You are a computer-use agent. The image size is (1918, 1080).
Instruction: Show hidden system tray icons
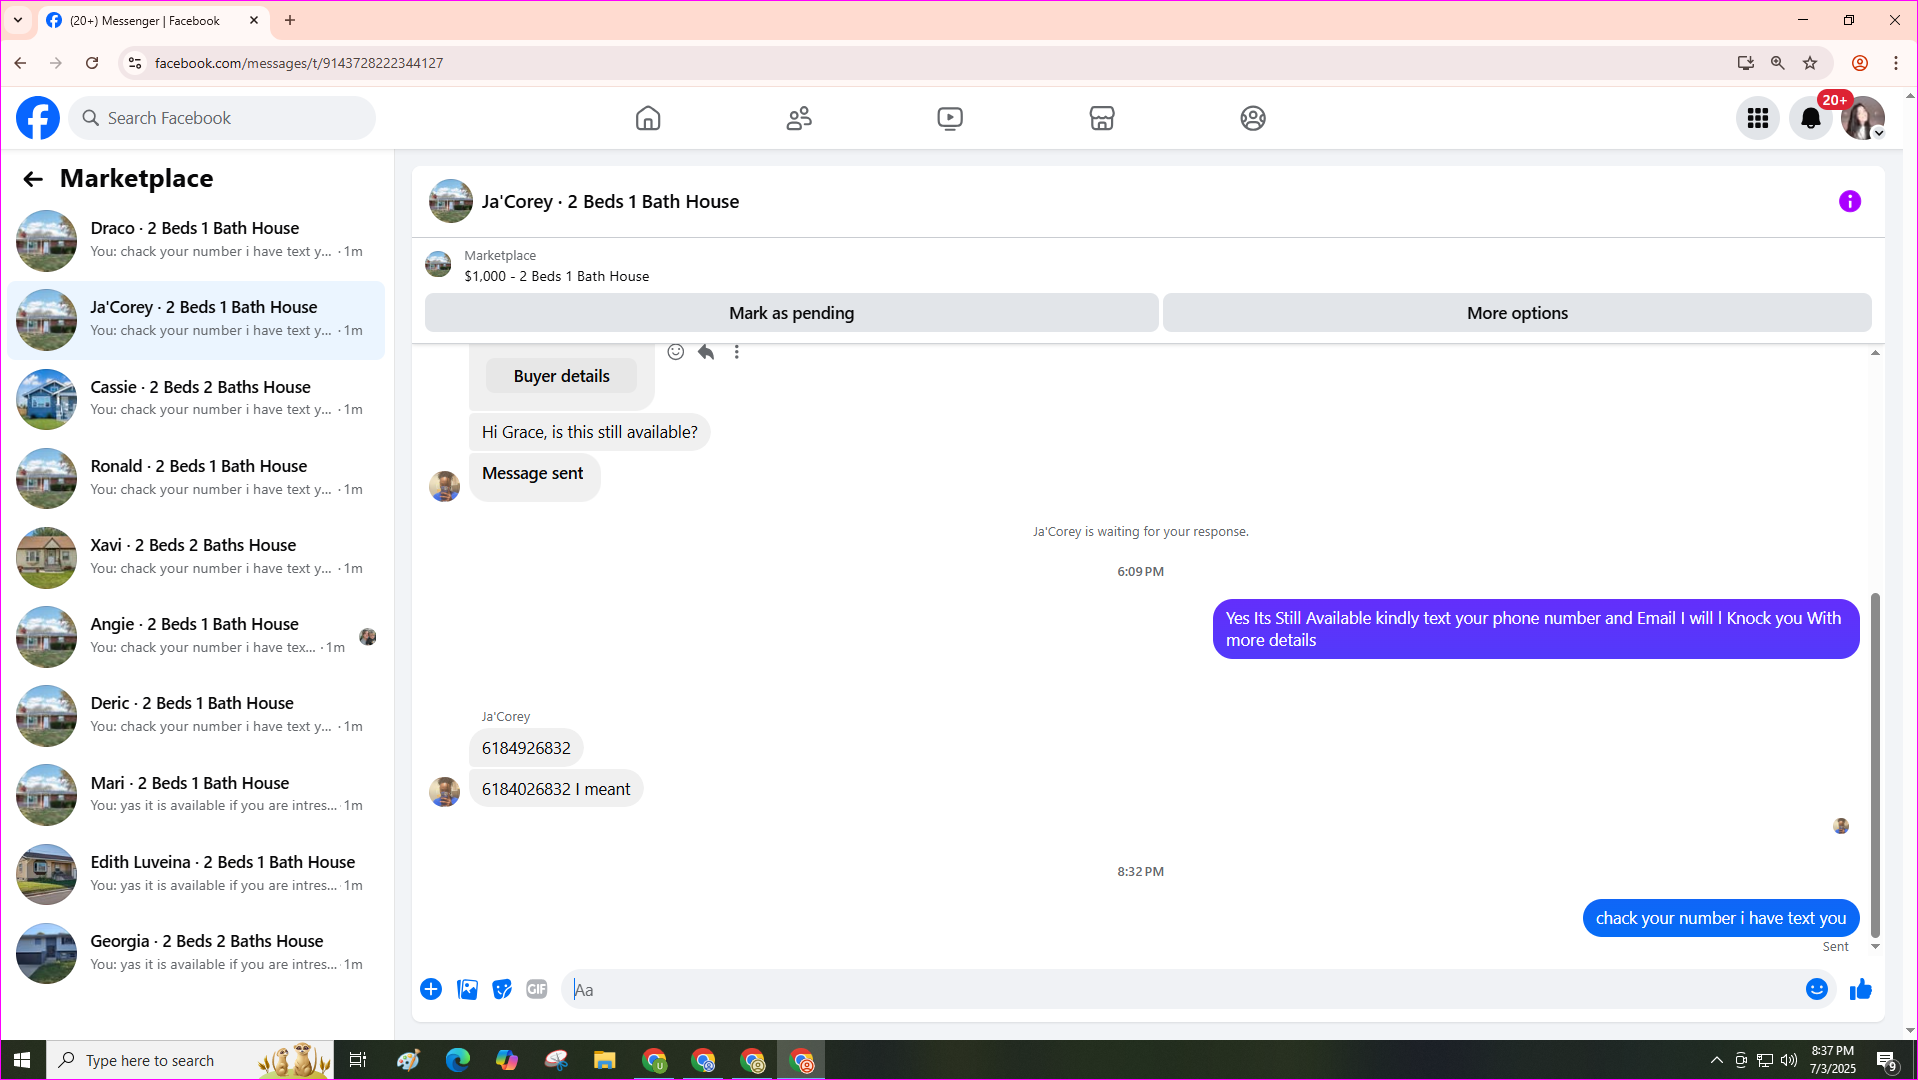pos(1716,1060)
